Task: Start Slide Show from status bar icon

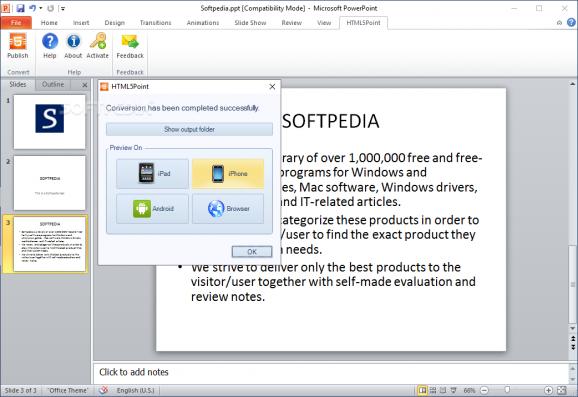Action: click(453, 390)
